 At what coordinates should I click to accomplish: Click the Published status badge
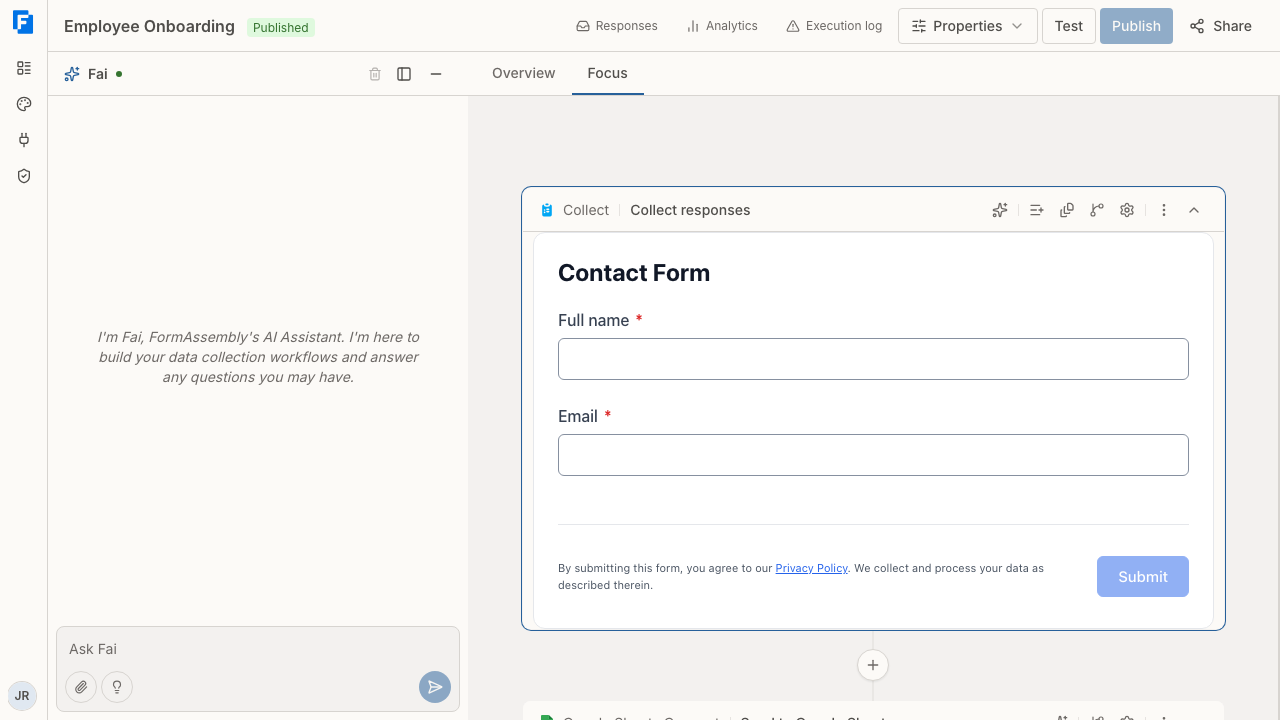(281, 27)
